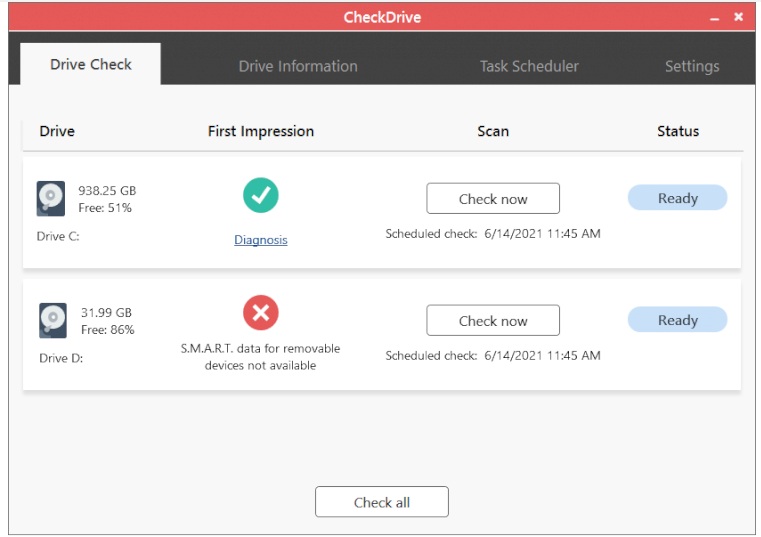Click the Free: 51% text
Viewport: 761px width, 537px height.
(x=105, y=208)
